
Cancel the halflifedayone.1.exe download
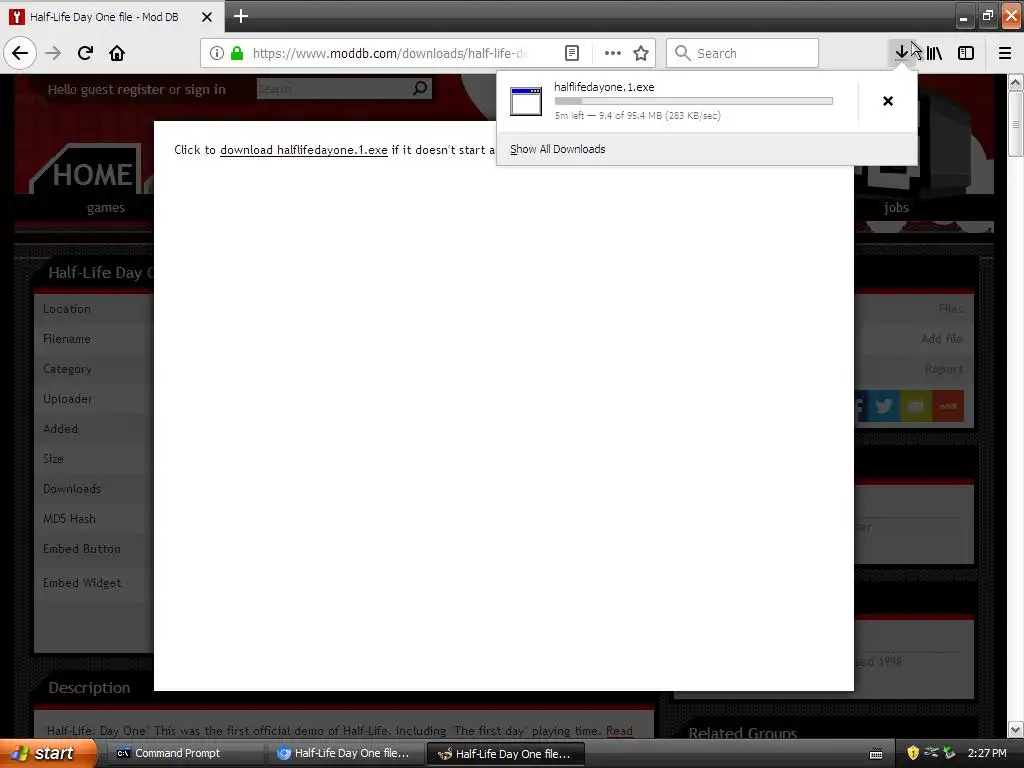tap(888, 101)
